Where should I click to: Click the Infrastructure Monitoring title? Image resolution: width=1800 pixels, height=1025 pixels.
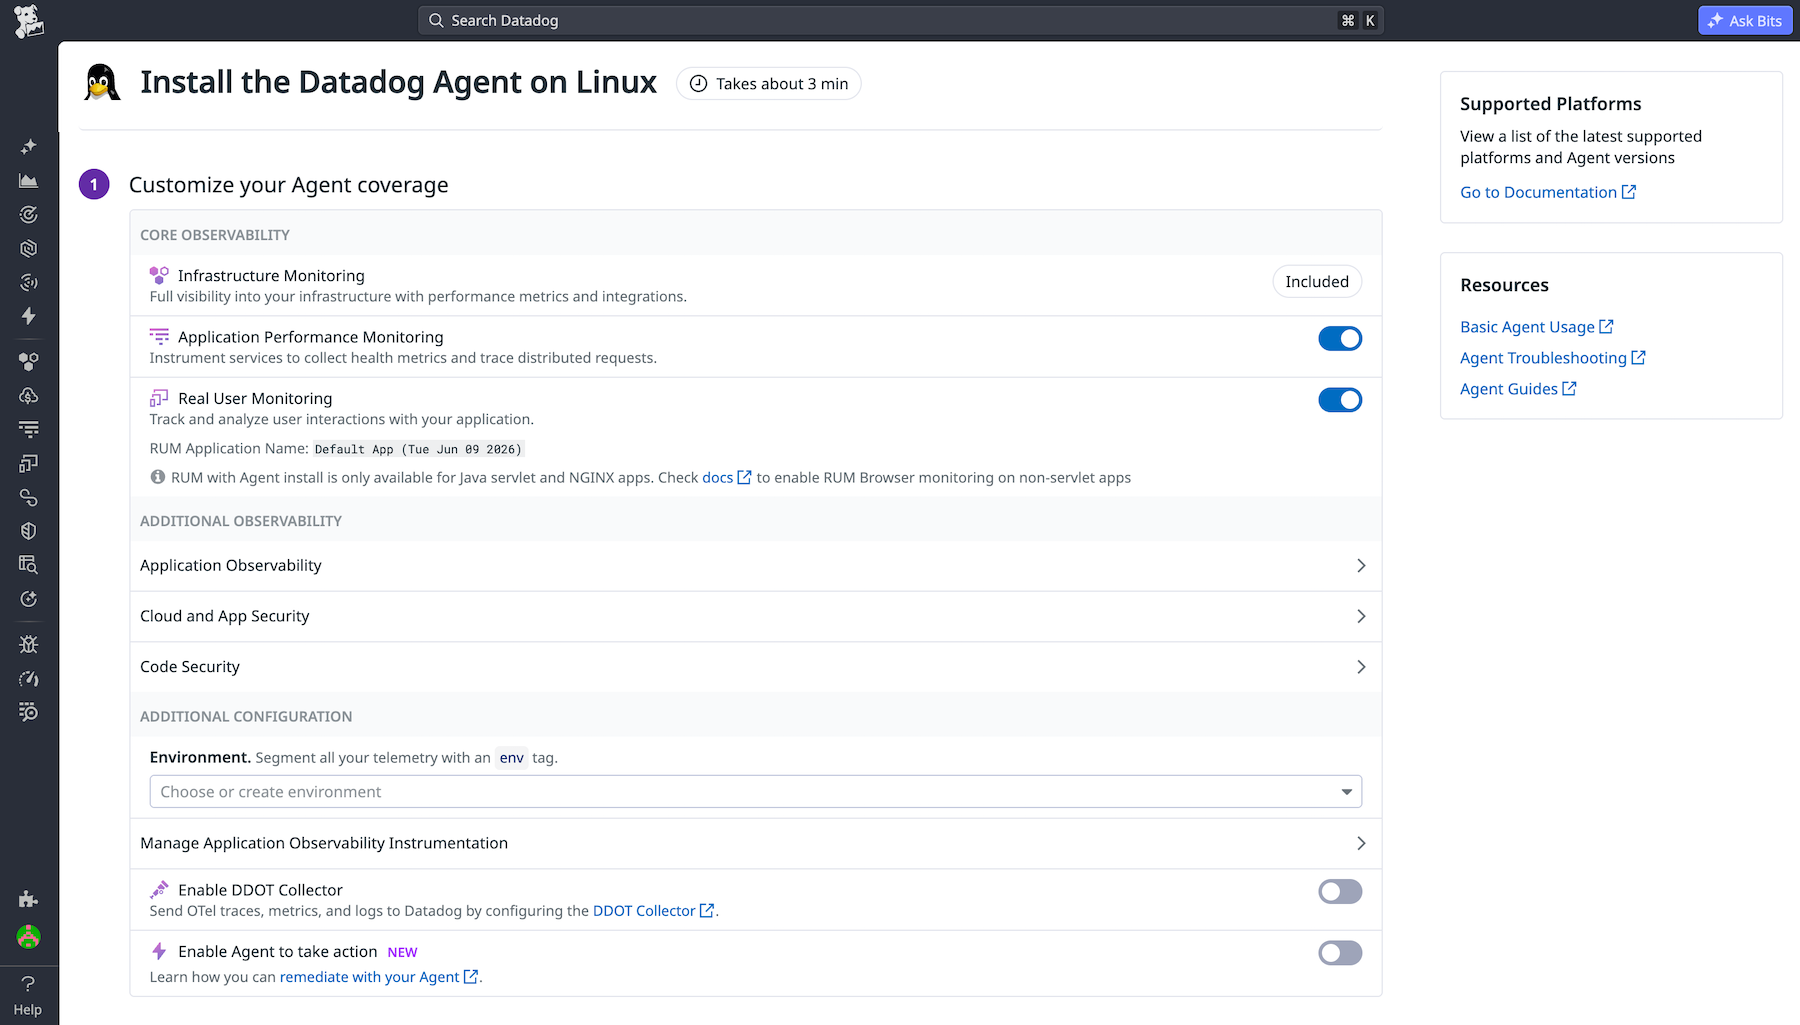tap(271, 276)
